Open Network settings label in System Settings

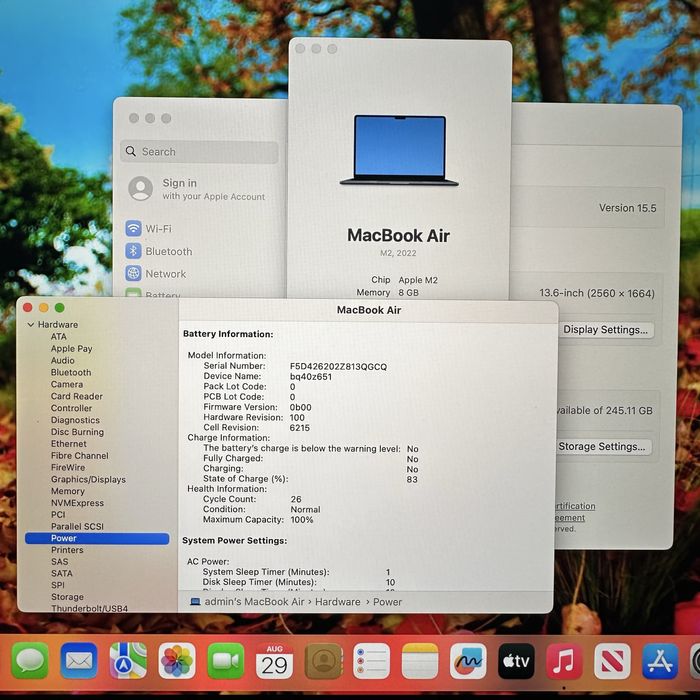tap(166, 274)
